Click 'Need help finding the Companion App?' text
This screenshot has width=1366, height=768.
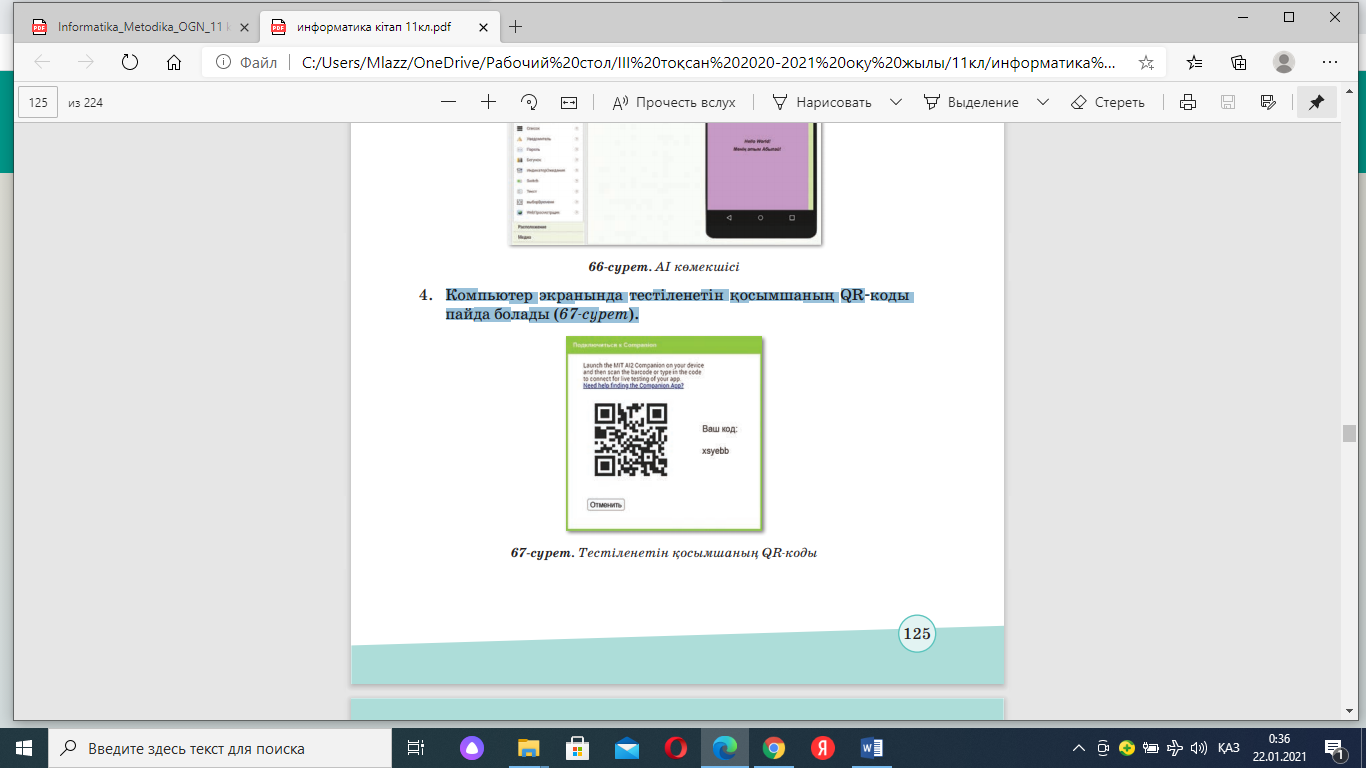coord(633,386)
